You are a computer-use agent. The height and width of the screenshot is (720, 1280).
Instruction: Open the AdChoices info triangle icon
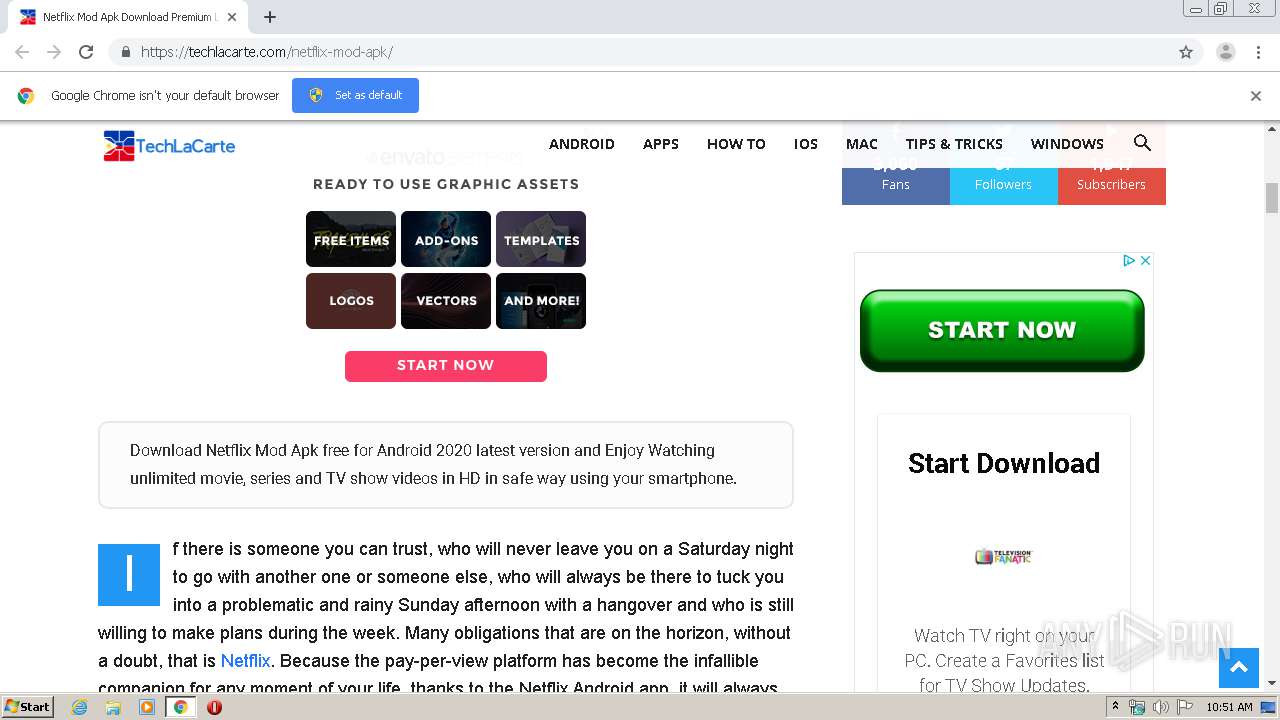pos(1129,260)
